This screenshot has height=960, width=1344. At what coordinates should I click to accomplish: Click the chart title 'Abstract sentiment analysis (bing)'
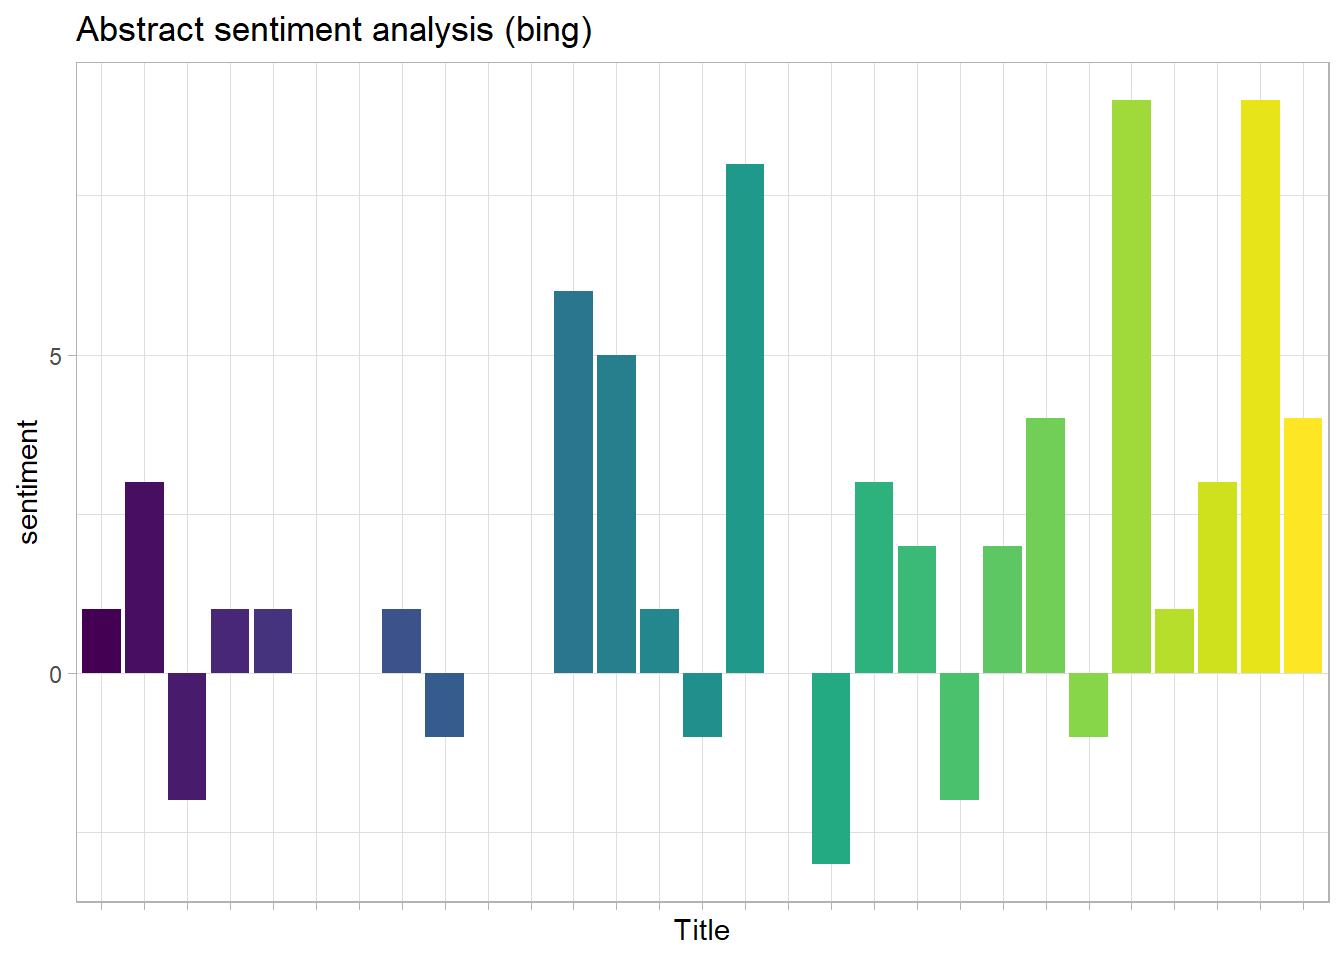point(334,30)
